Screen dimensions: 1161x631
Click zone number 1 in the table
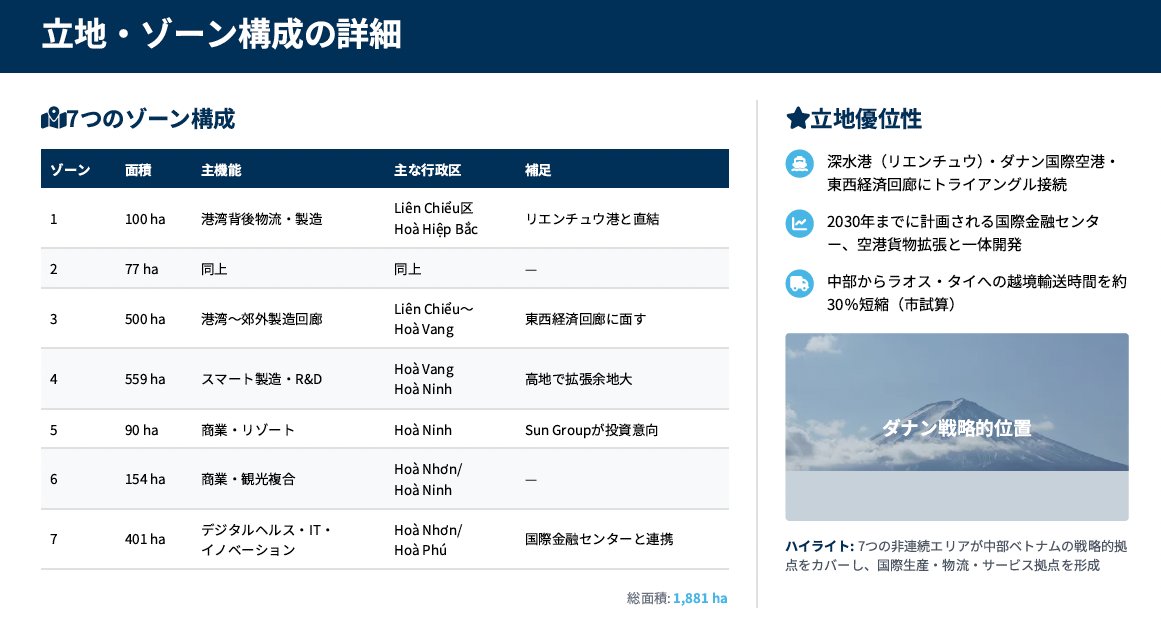(53, 219)
